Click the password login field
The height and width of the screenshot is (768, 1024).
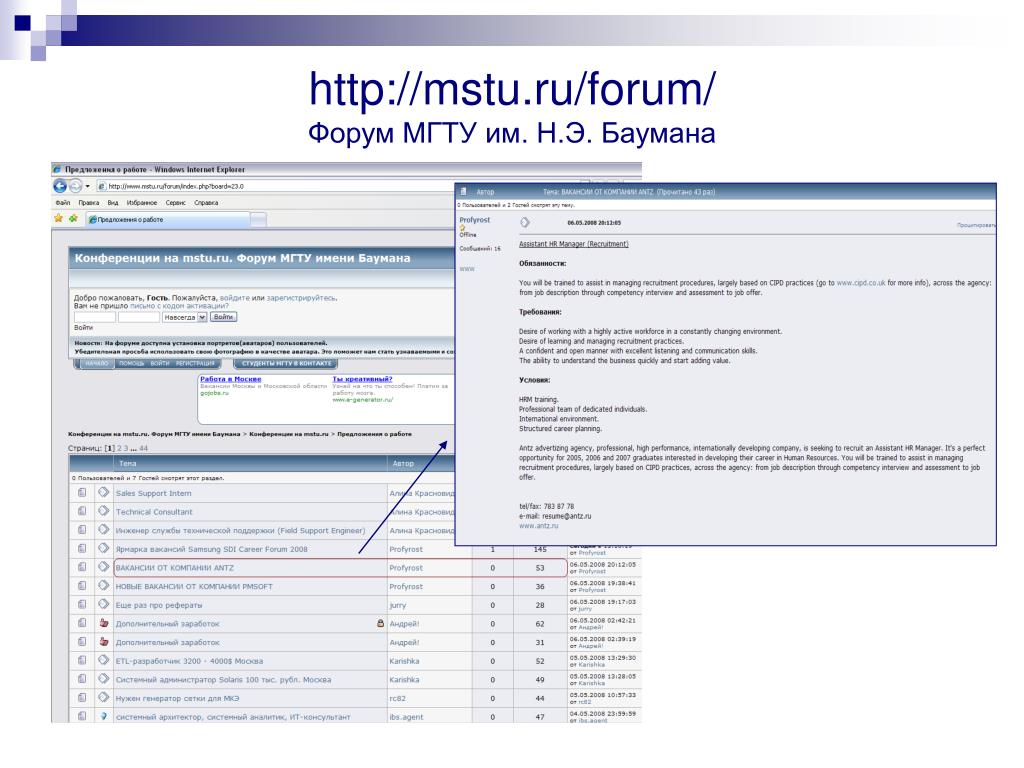[138, 317]
